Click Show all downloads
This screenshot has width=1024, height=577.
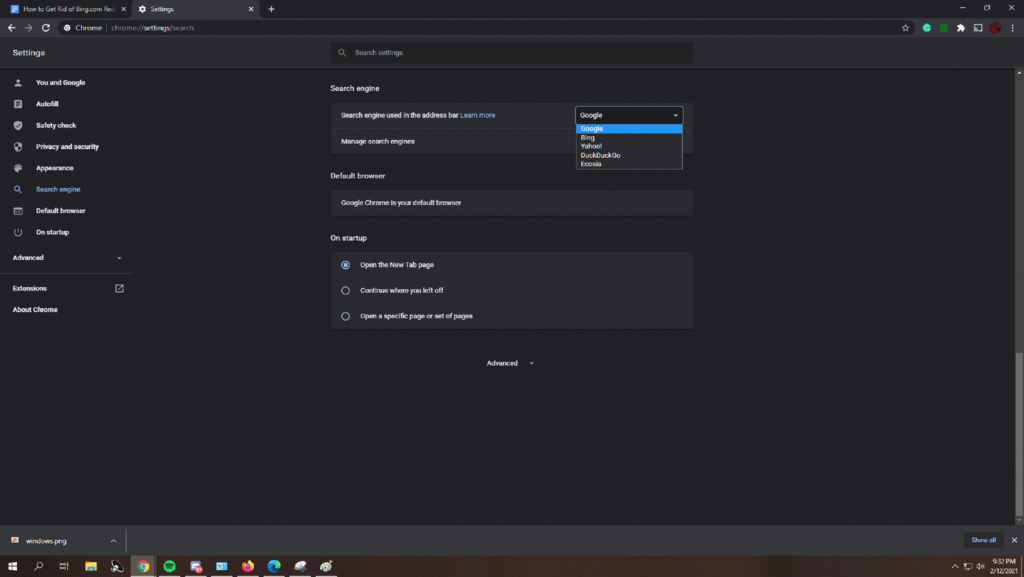[984, 540]
